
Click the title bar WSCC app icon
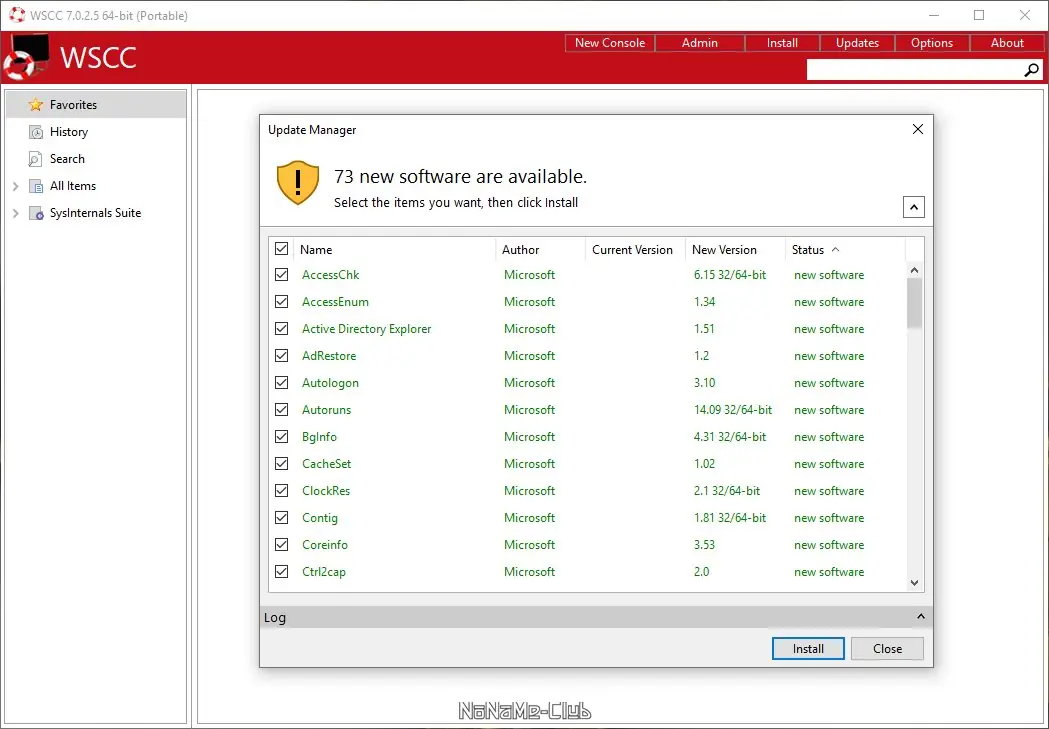point(17,15)
